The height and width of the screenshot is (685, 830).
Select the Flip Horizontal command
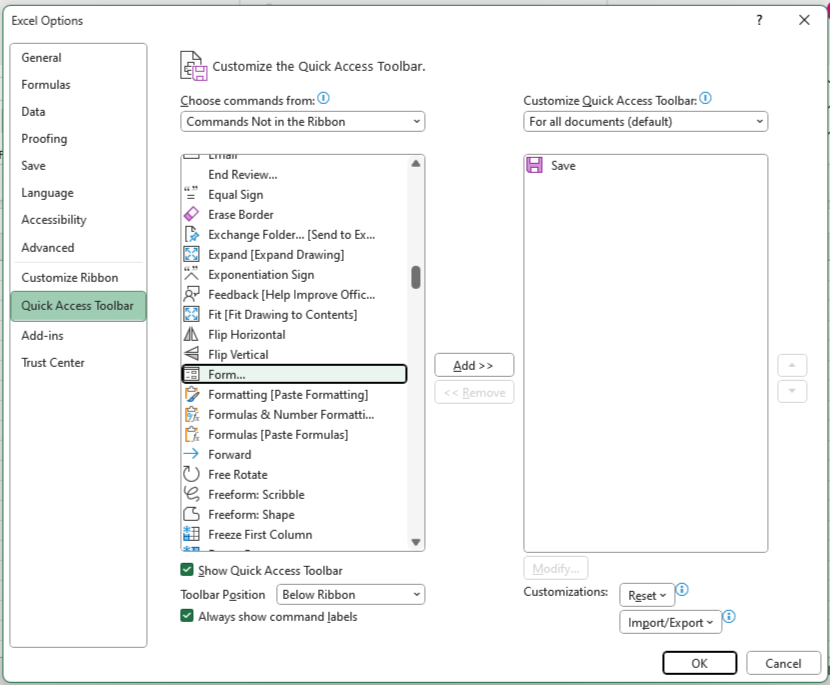pos(245,334)
